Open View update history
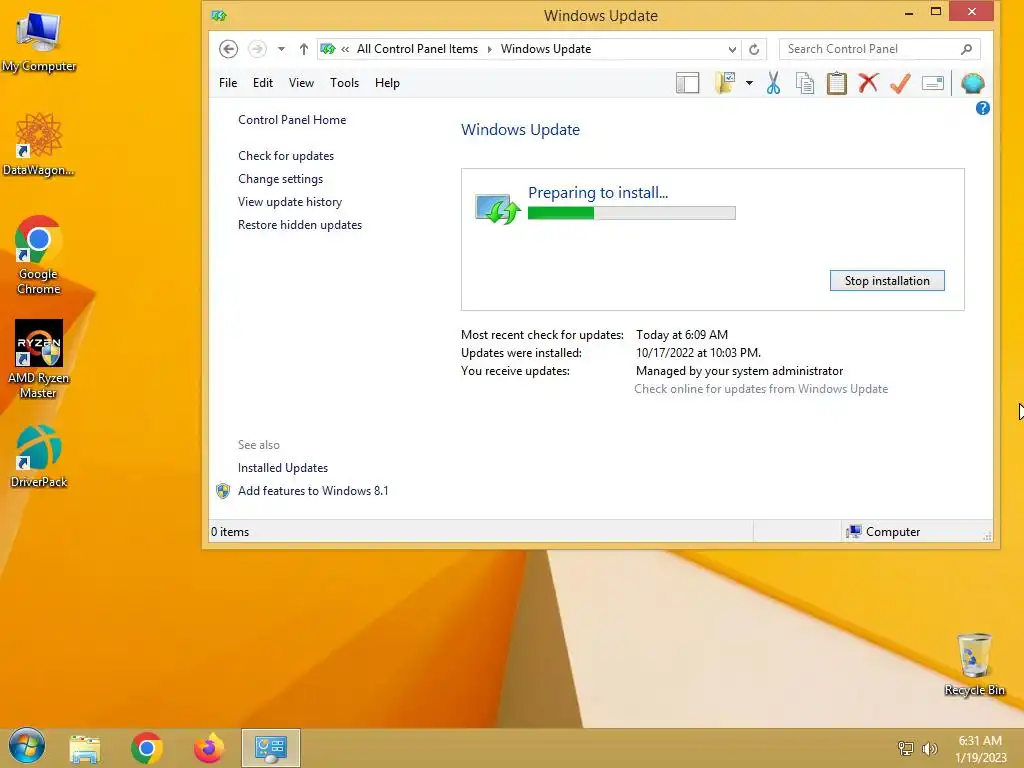The height and width of the screenshot is (768, 1024). (290, 202)
